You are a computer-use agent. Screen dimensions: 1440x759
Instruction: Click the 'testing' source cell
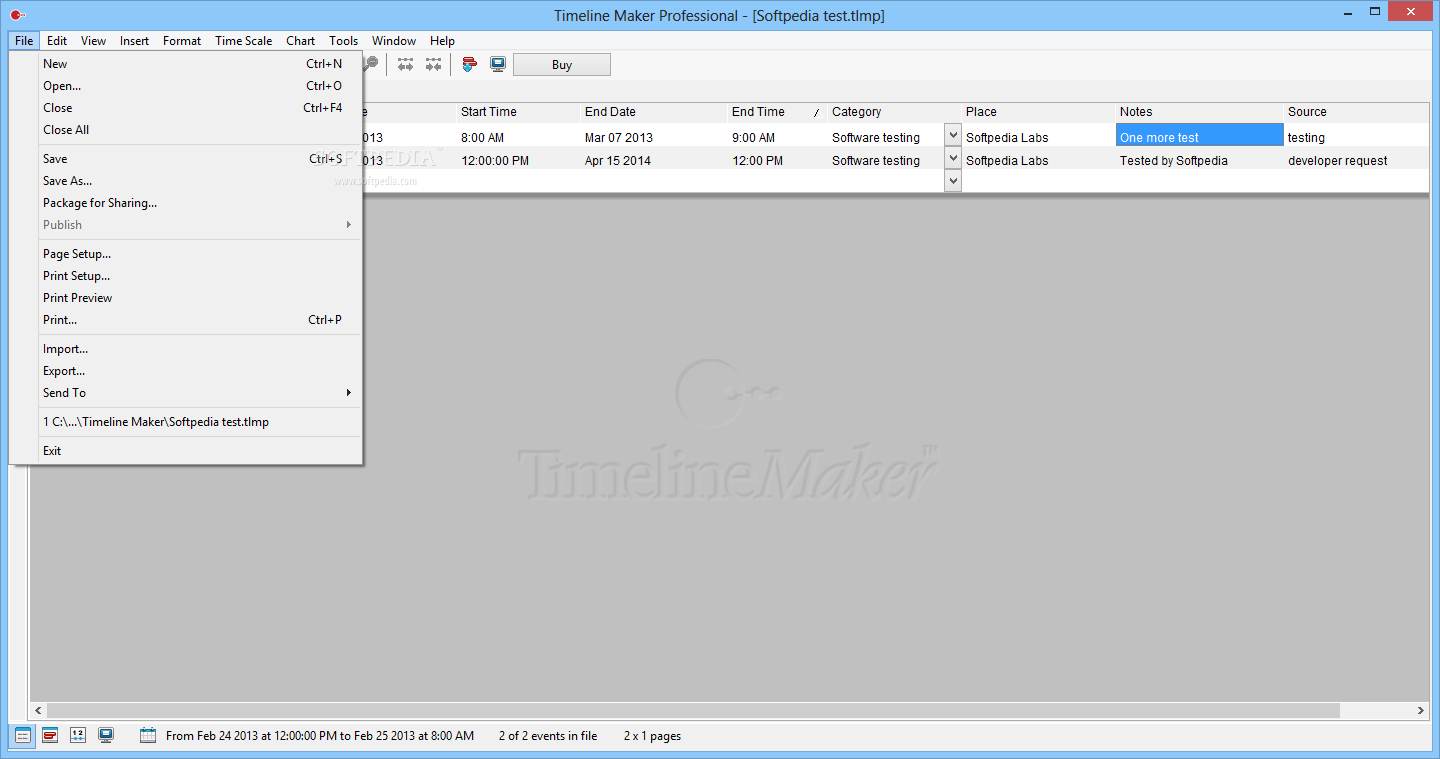pos(1356,137)
